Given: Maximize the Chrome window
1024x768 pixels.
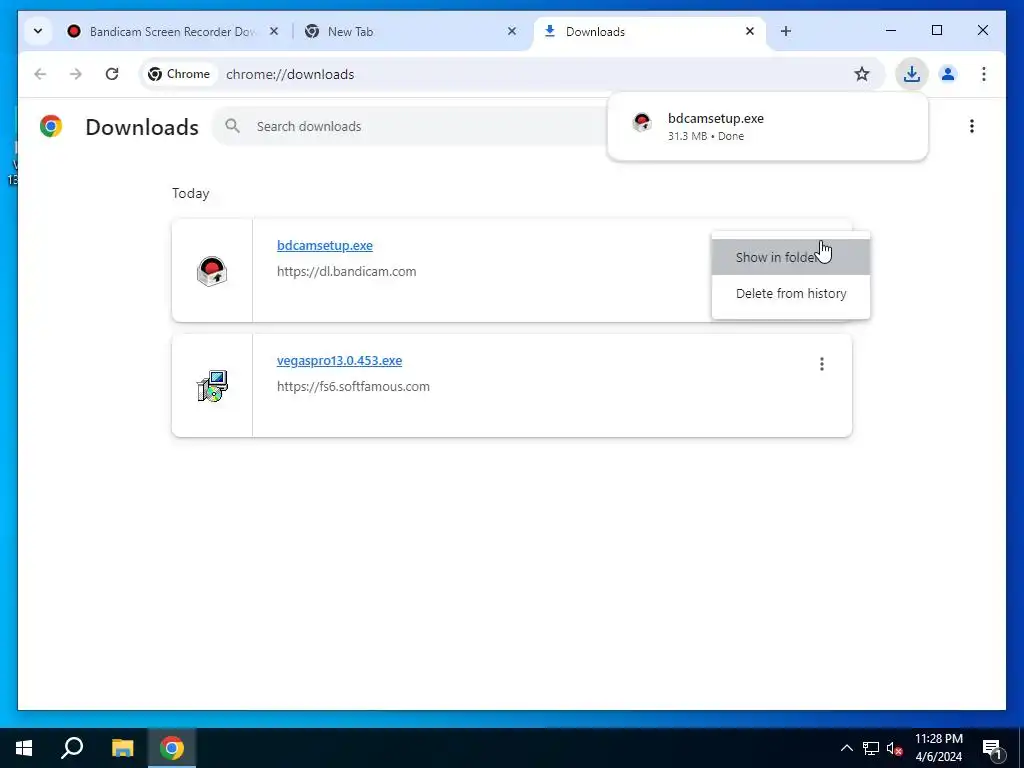Looking at the screenshot, I should click(x=936, y=30).
